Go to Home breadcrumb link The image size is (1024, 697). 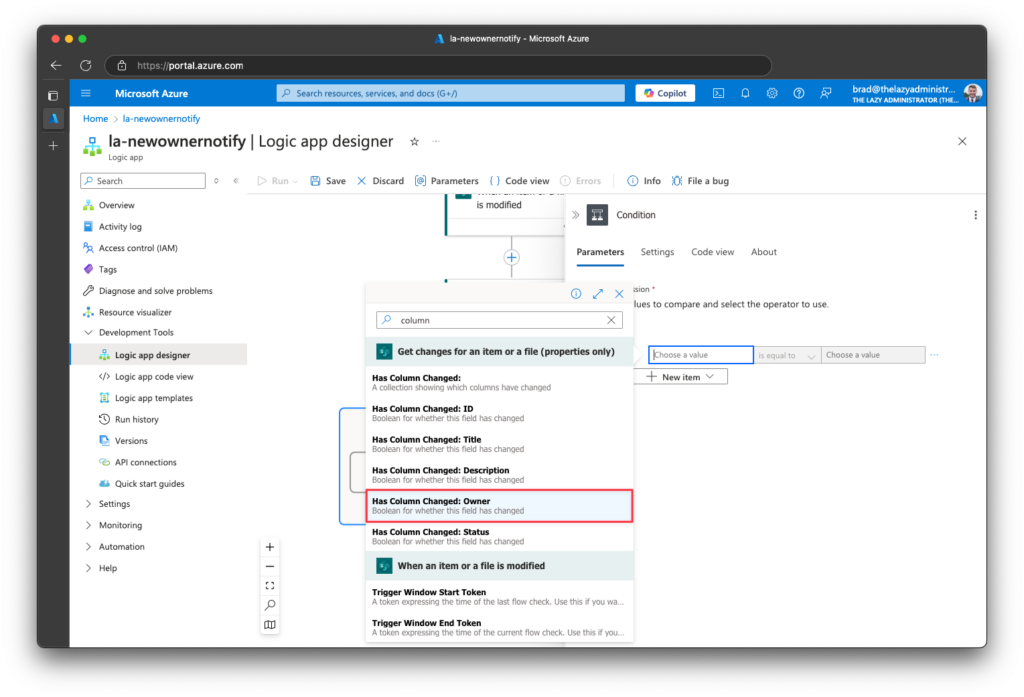point(95,119)
